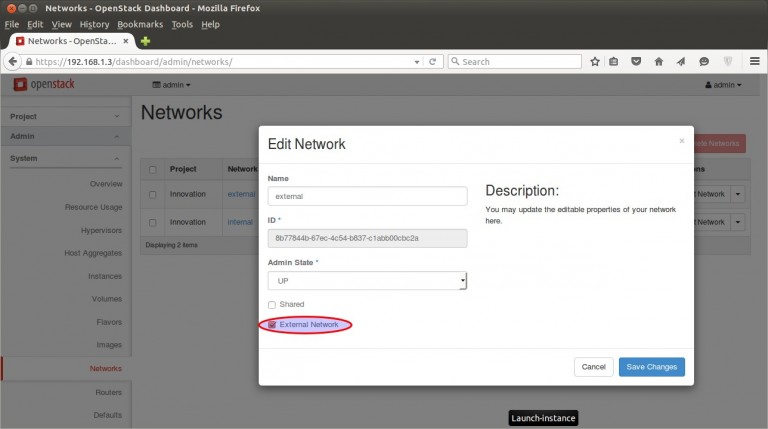This screenshot has width=768, height=429.
Task: Click into the network Name field
Action: click(x=367, y=196)
